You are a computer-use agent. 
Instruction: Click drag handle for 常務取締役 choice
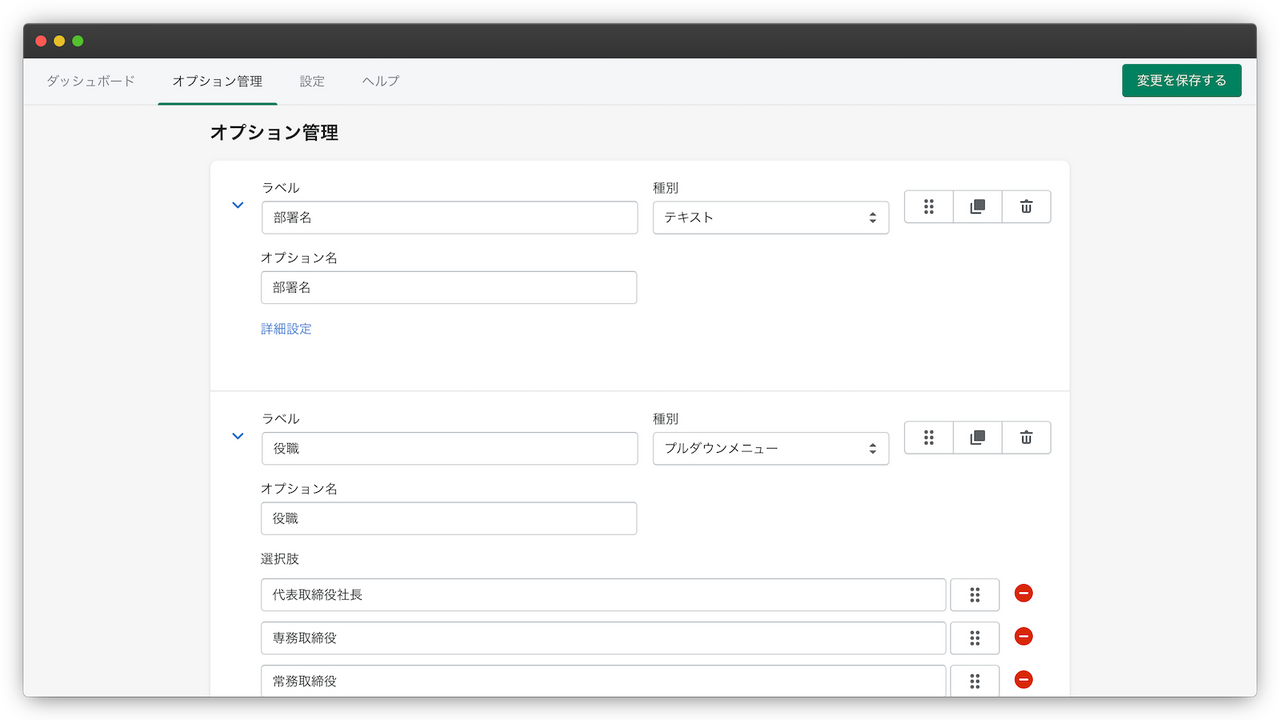pyautogui.click(x=975, y=681)
